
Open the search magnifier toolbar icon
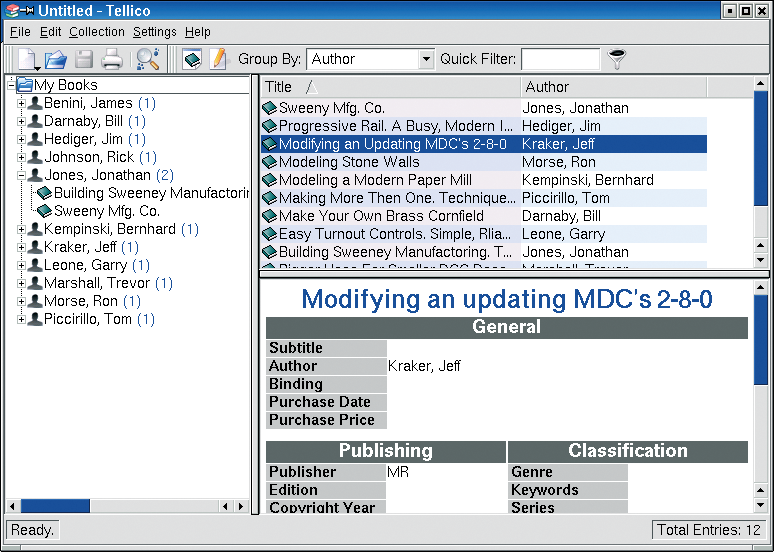[147, 59]
